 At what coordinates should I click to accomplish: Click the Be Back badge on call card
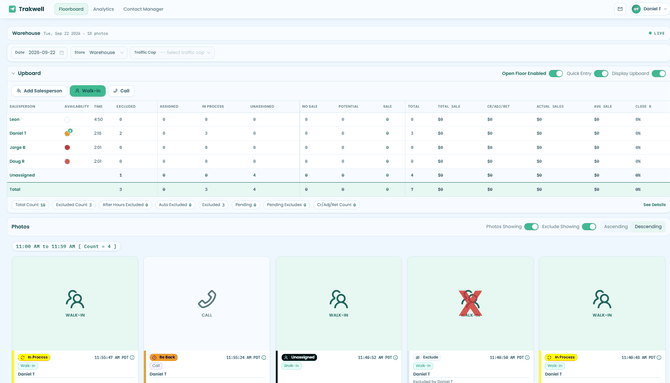[164, 357]
